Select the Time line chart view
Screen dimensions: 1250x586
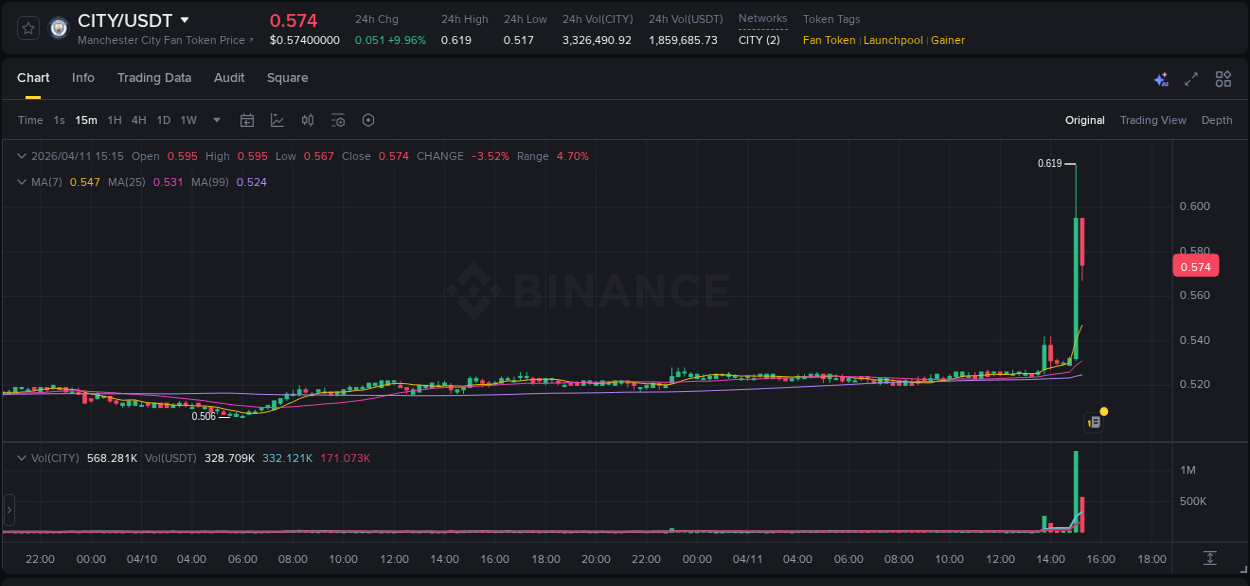30,120
